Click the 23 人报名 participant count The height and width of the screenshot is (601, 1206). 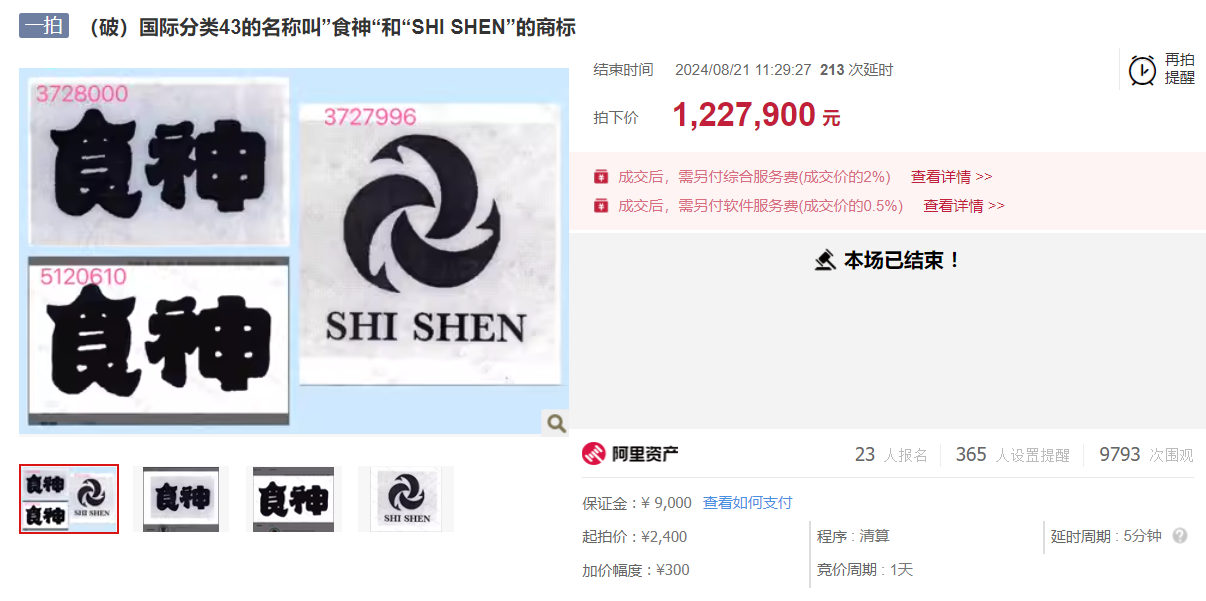(x=891, y=455)
